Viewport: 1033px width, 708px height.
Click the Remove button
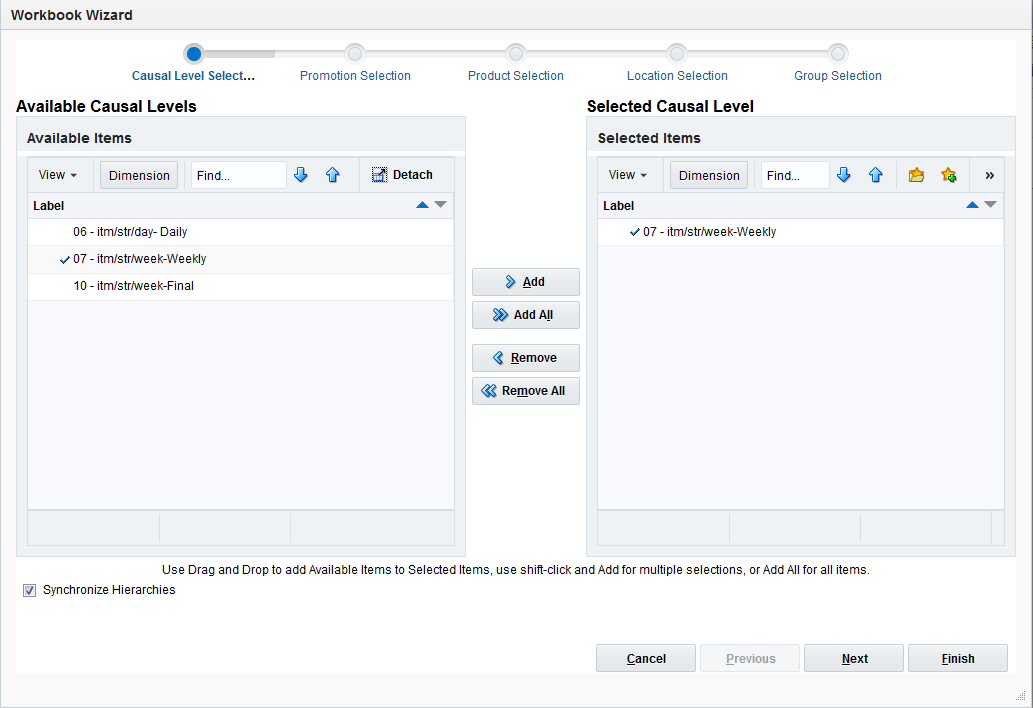526,358
